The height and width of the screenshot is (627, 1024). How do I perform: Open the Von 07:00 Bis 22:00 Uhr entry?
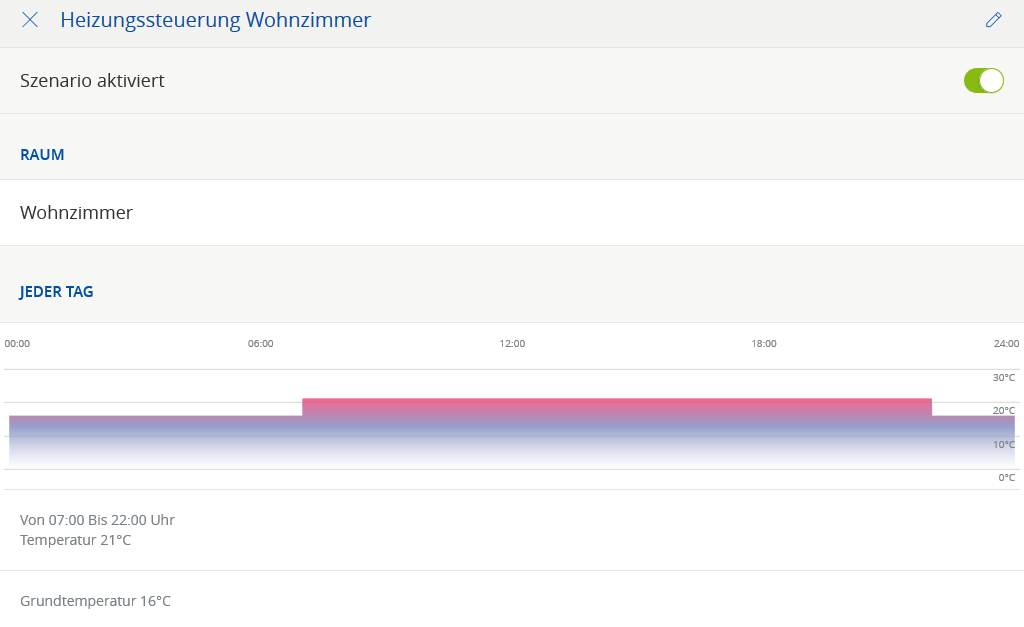(97, 520)
